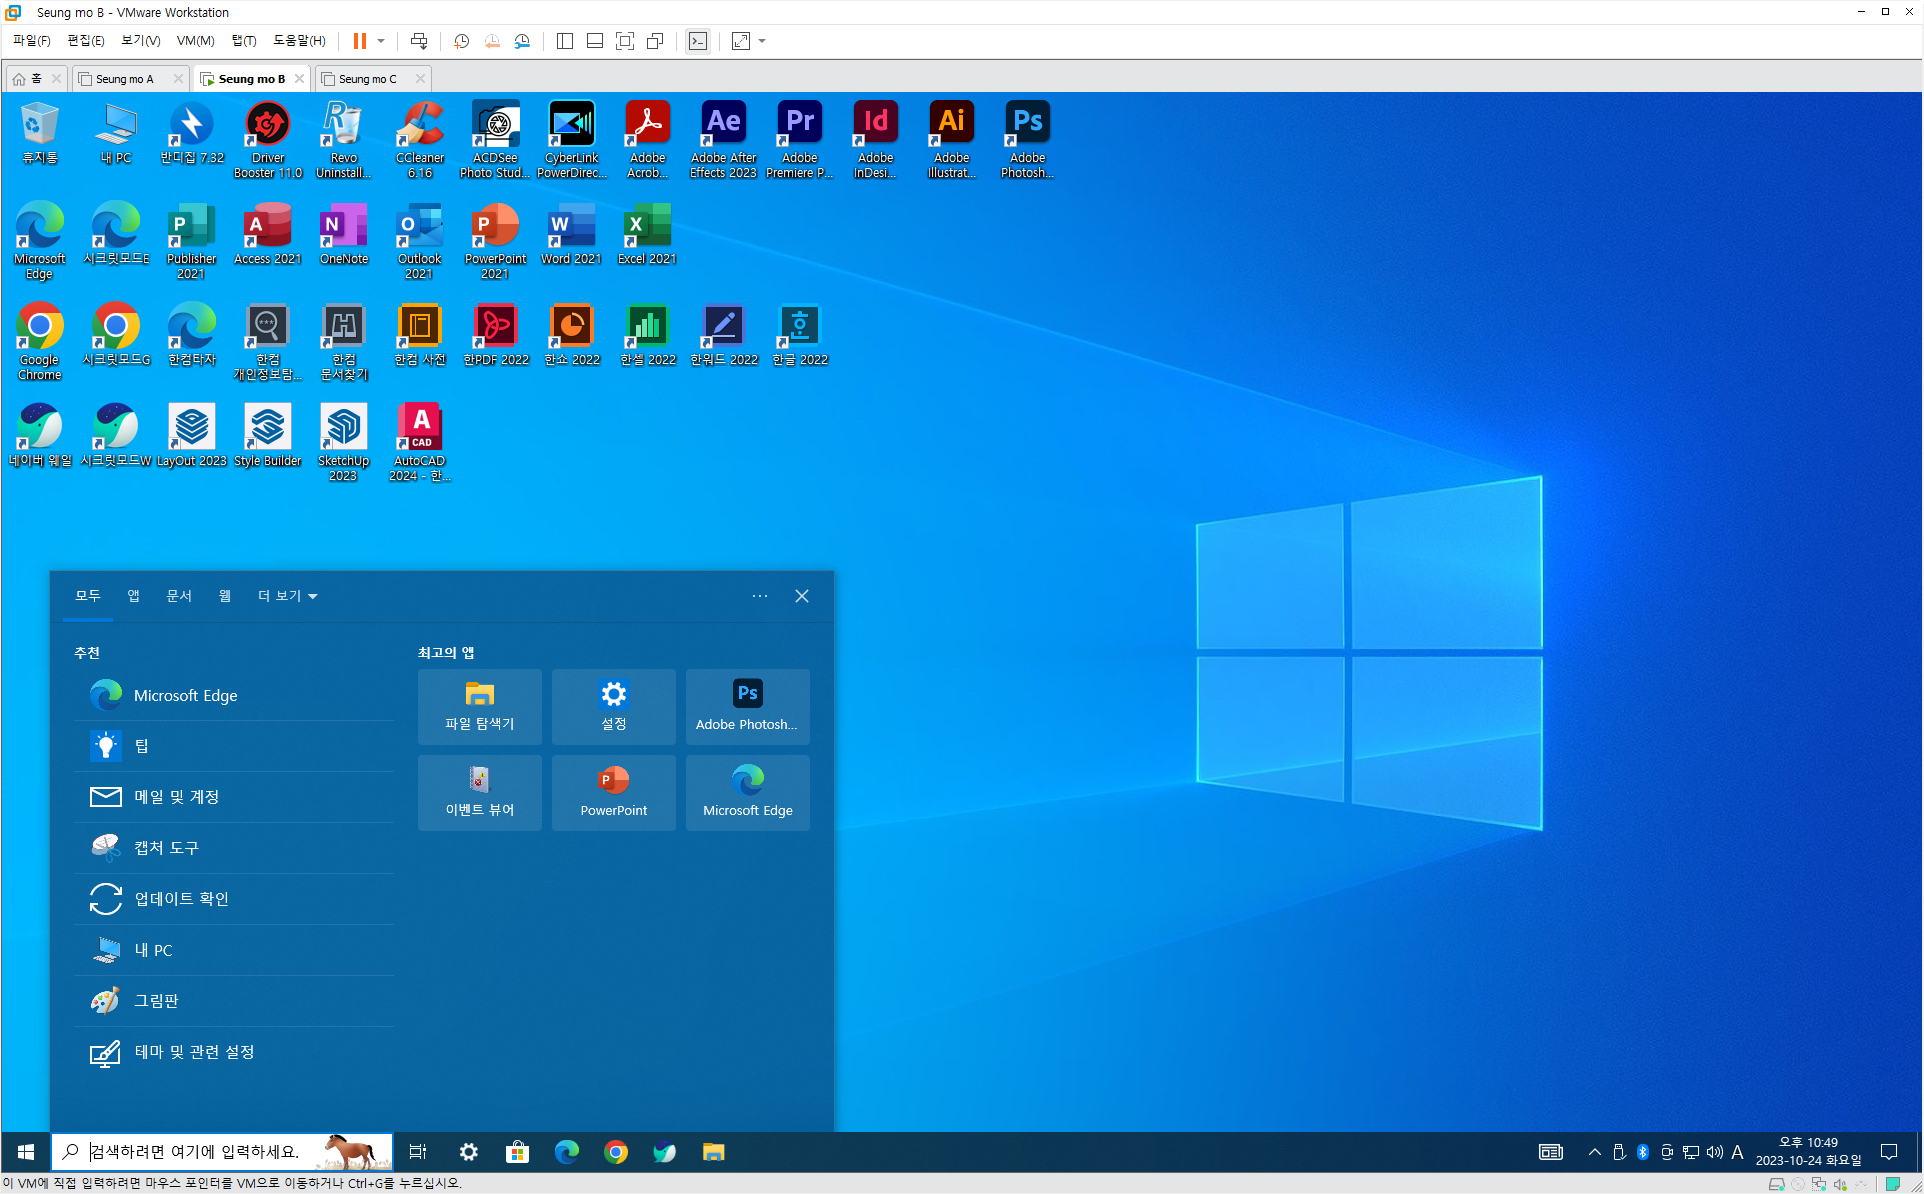
Task: Select Google Chrome desktop icon
Action: [x=39, y=341]
